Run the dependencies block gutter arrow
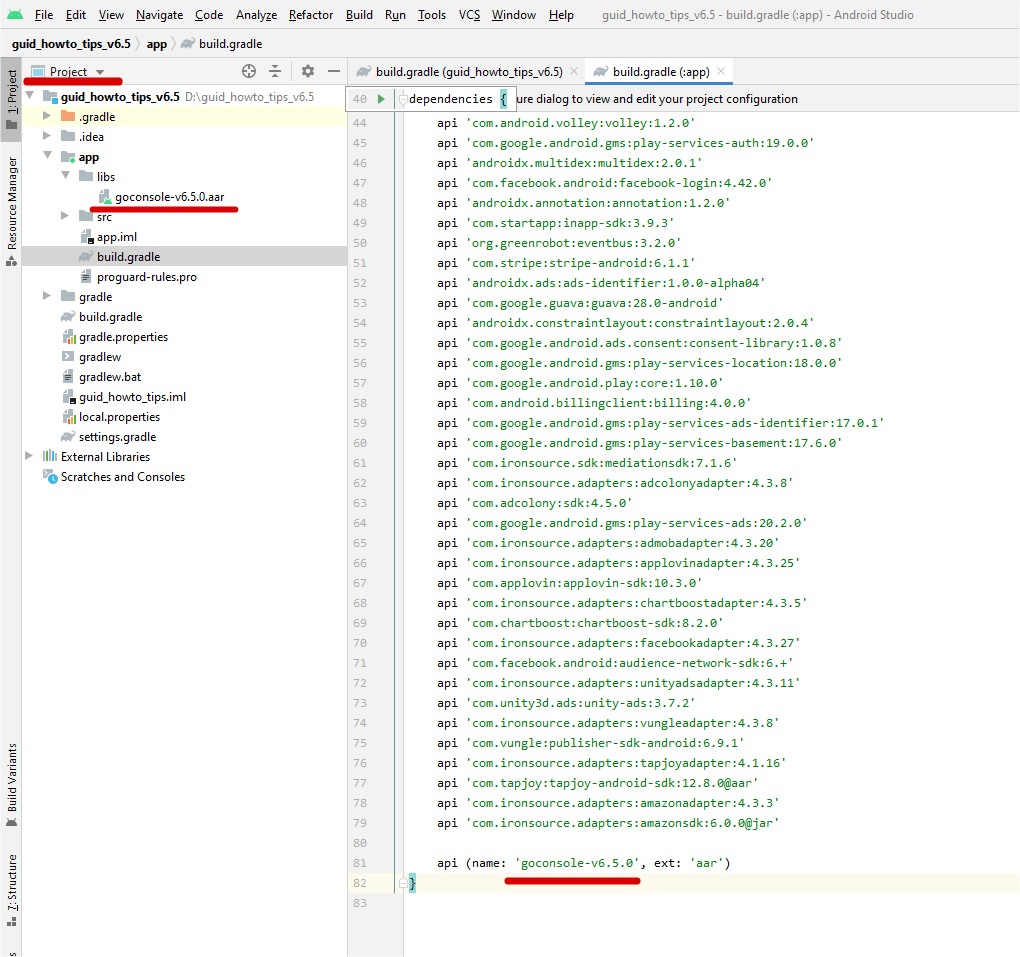 click(381, 99)
